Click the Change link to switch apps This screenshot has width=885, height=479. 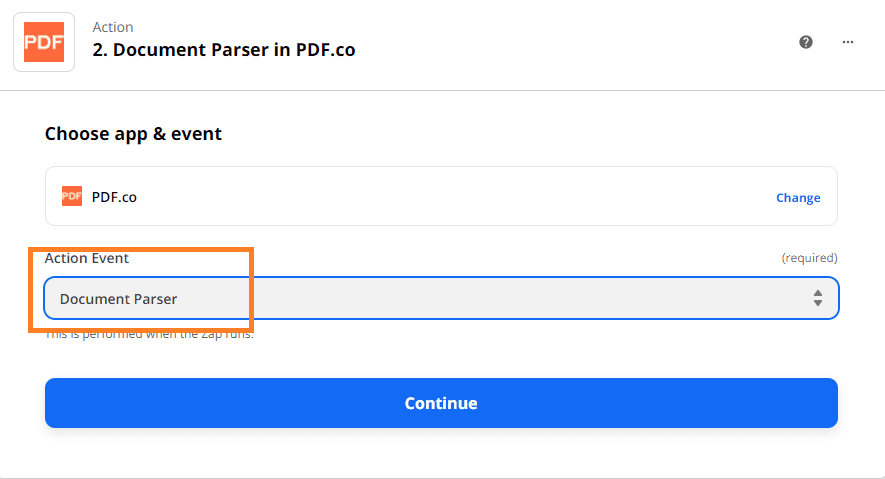tap(798, 198)
